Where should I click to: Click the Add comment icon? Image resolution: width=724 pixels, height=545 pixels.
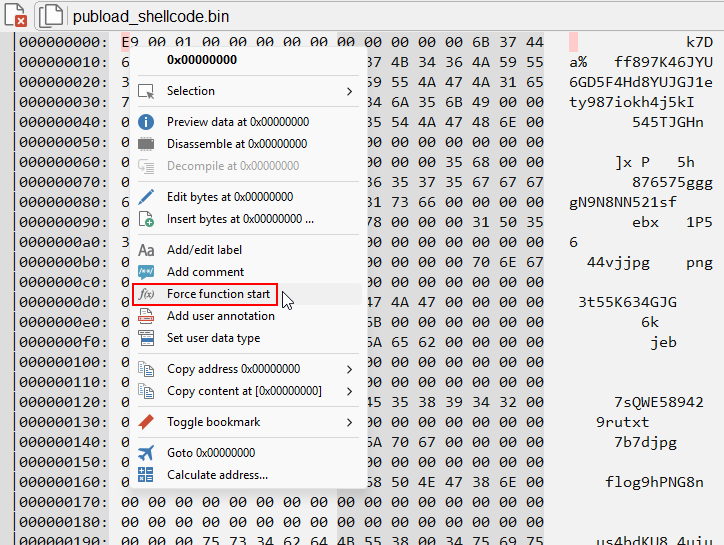point(146,272)
